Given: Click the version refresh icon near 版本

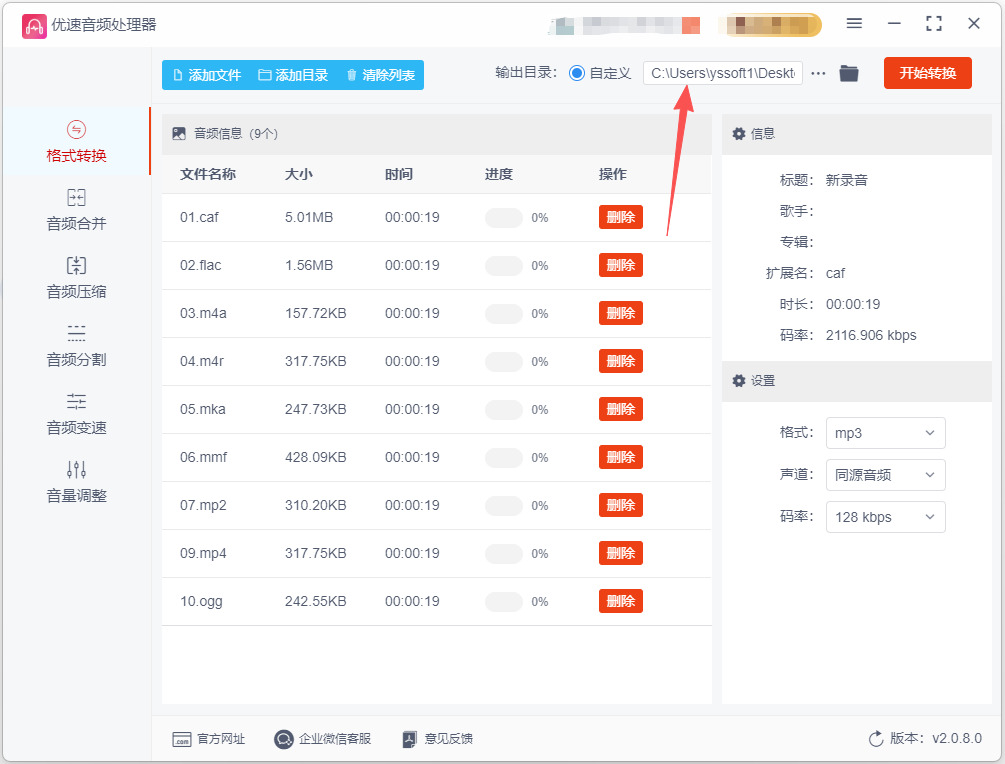Looking at the screenshot, I should pyautogui.click(x=876, y=739).
